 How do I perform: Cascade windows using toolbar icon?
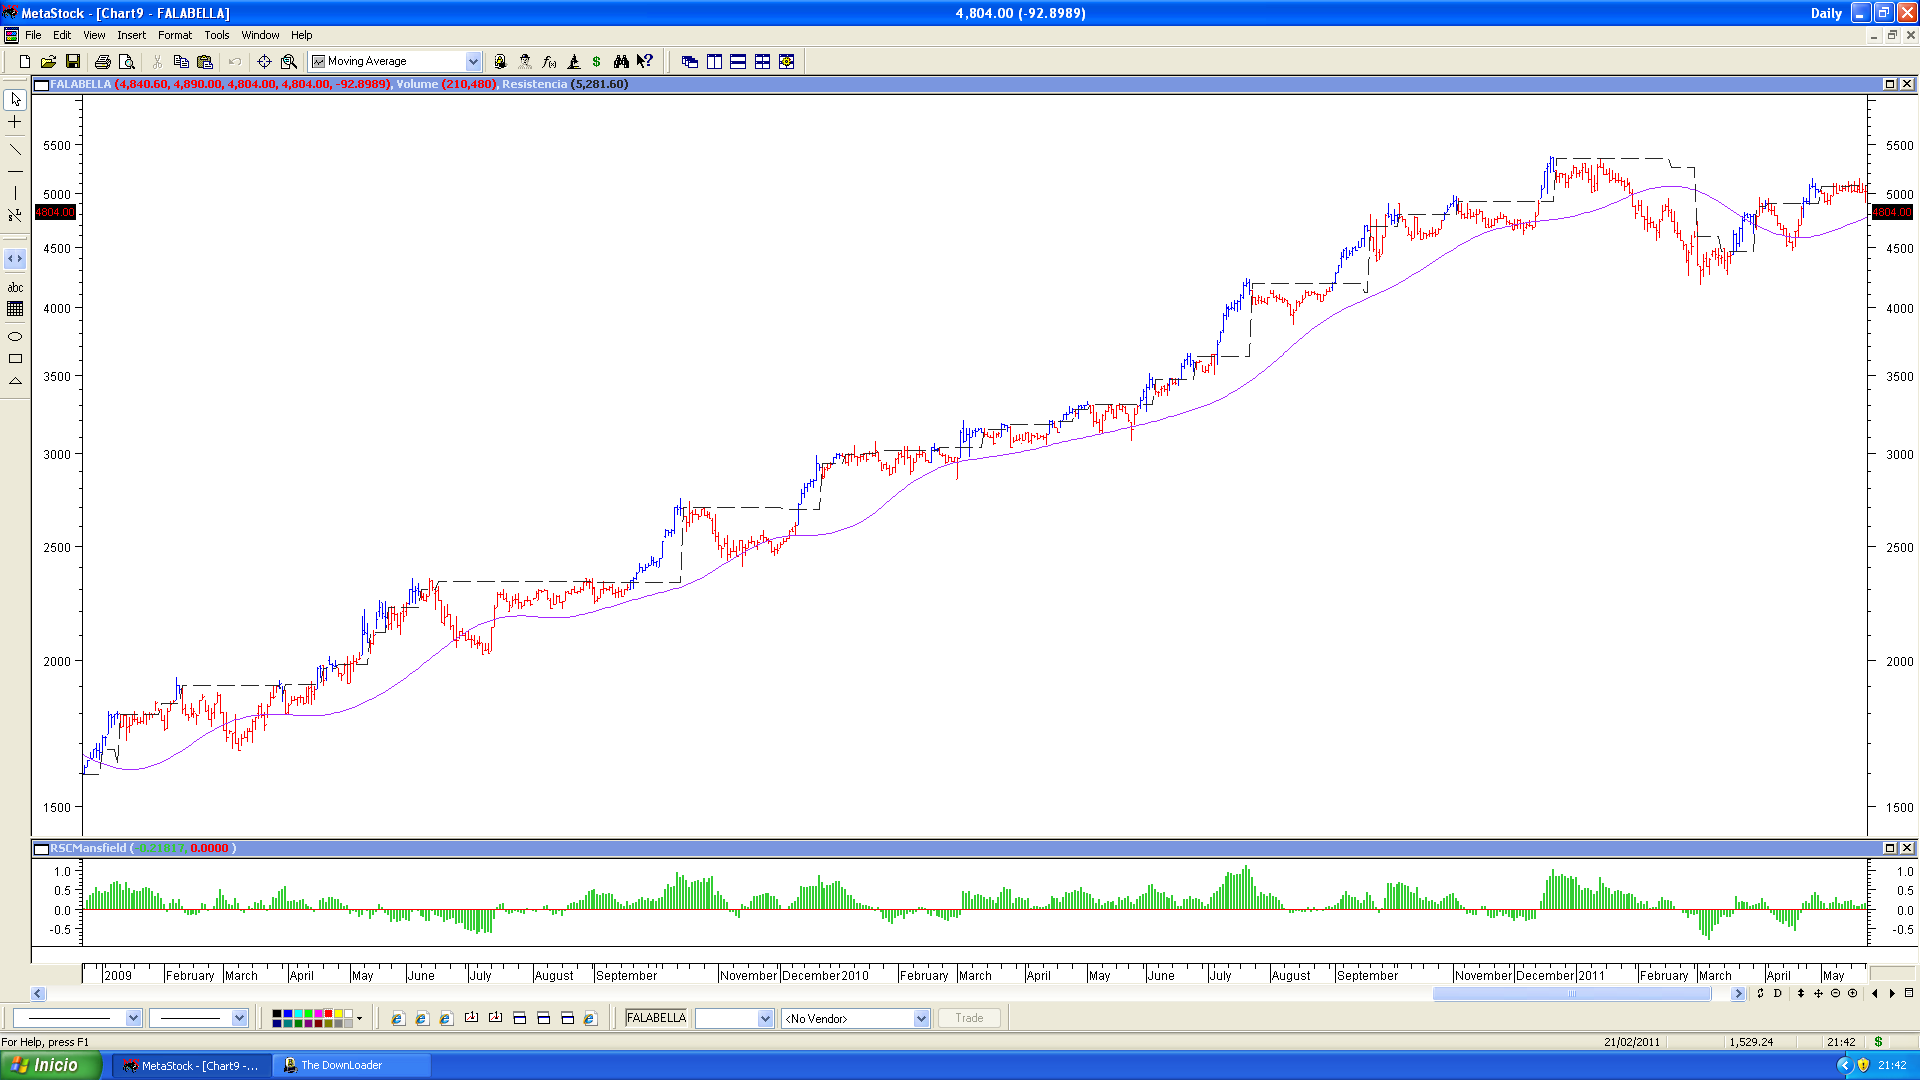(690, 62)
